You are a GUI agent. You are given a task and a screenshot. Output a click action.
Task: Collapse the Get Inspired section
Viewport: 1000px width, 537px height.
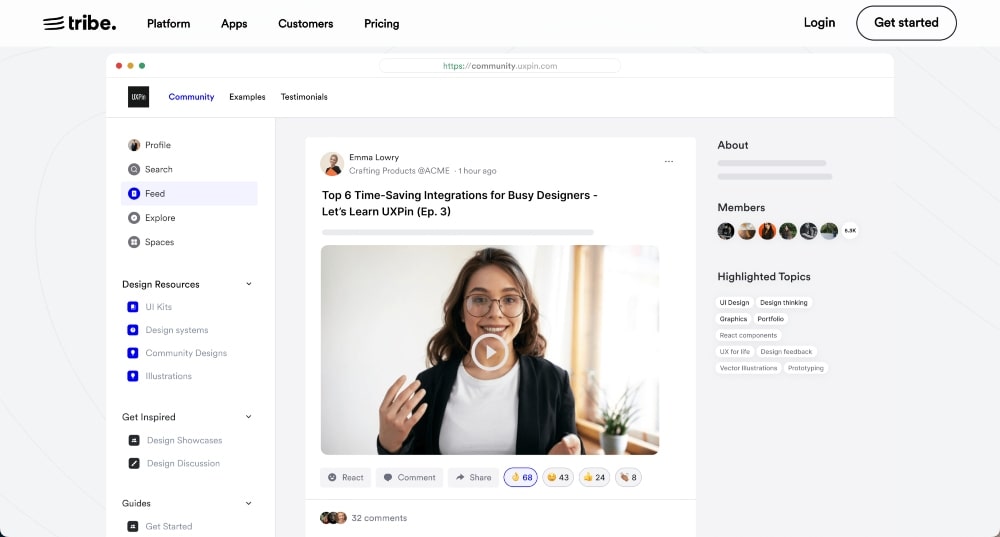click(249, 417)
